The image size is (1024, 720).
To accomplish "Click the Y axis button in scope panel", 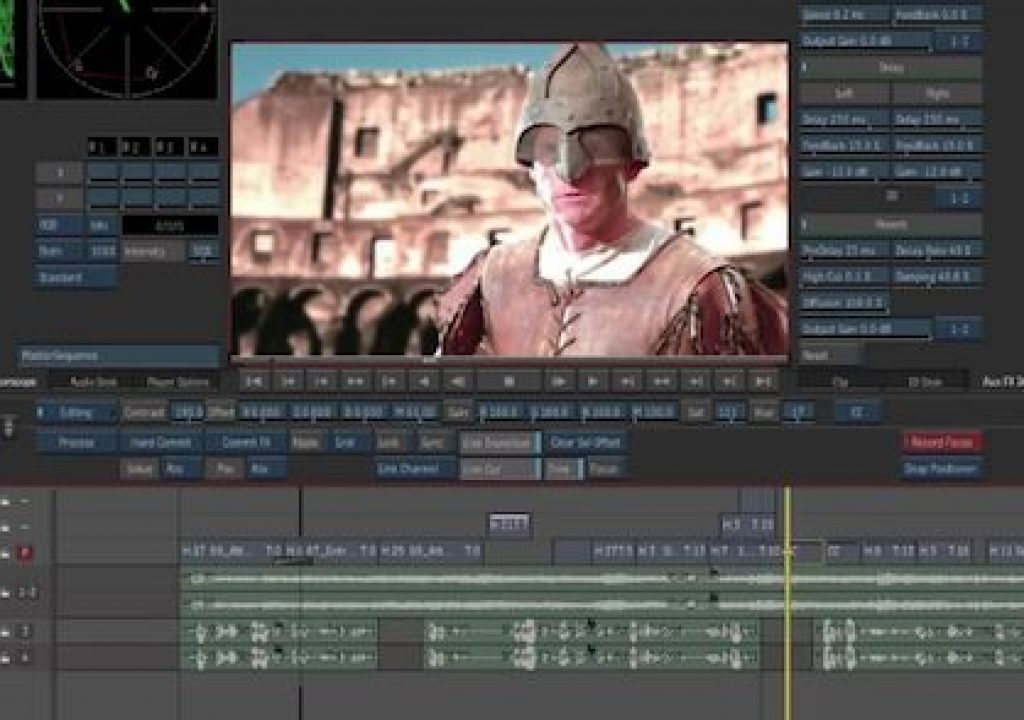I will pos(59,198).
